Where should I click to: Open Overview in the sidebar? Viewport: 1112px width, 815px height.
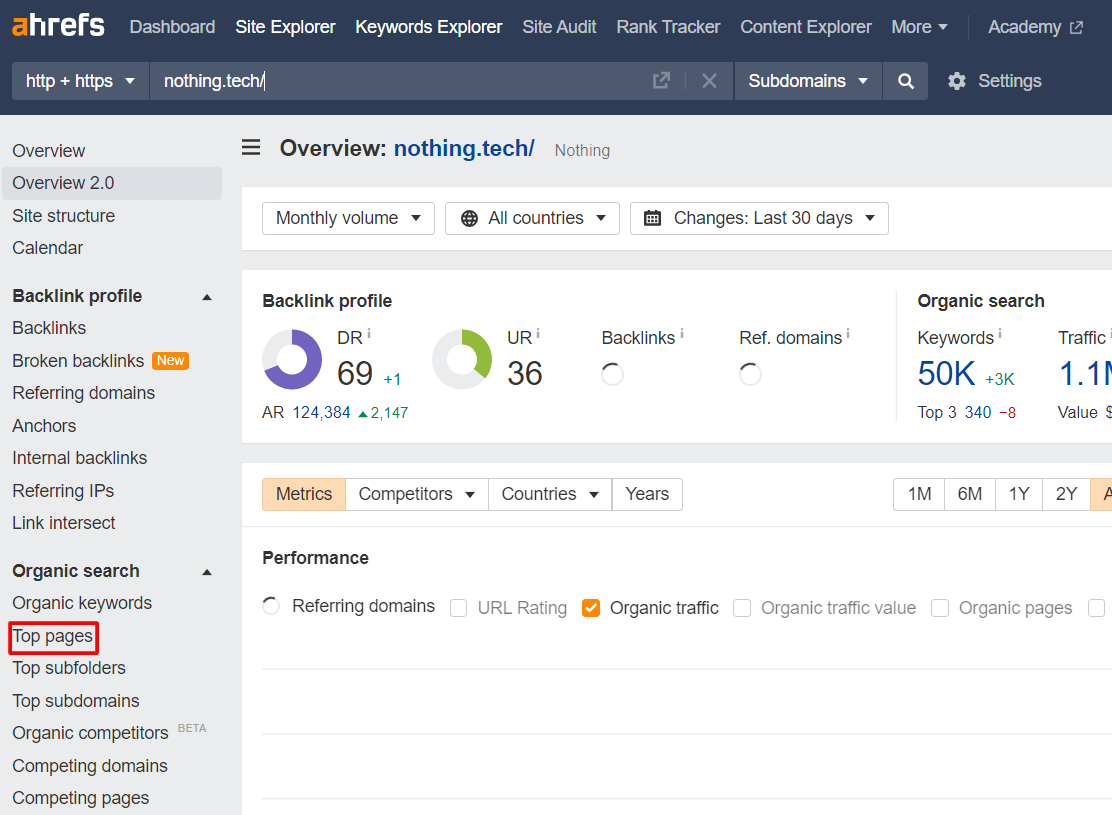[x=48, y=150]
